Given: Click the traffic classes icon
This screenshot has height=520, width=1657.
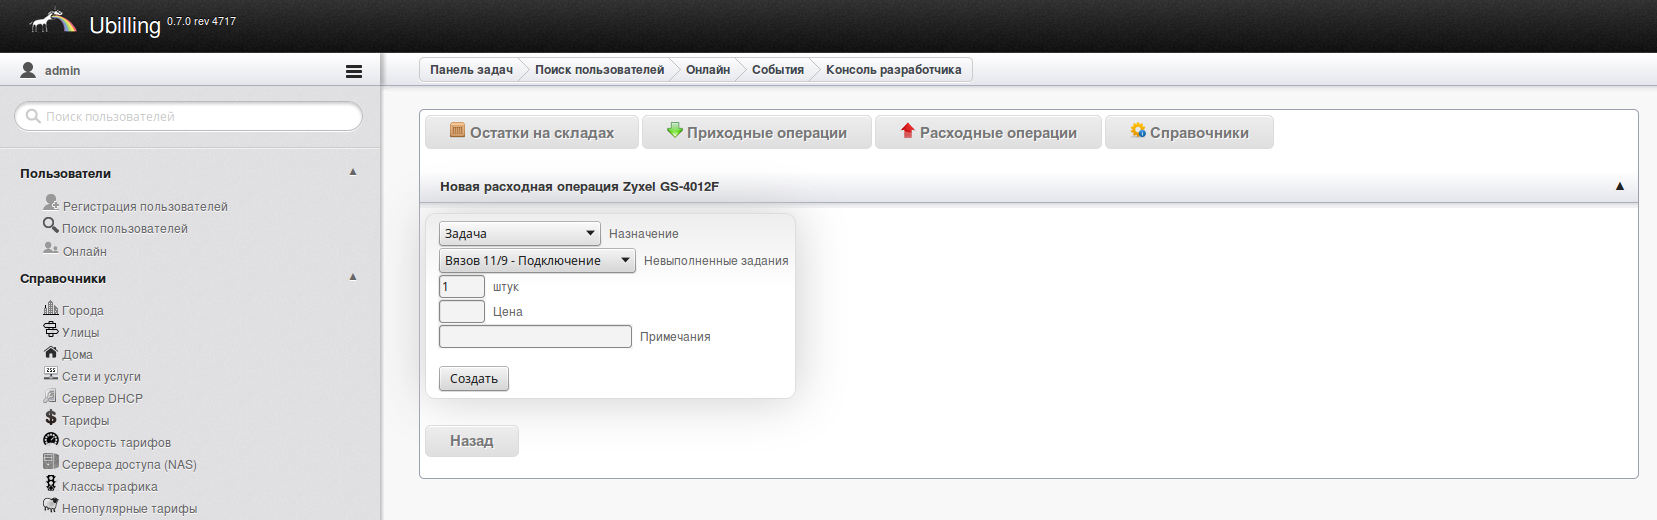Looking at the screenshot, I should coord(51,484).
